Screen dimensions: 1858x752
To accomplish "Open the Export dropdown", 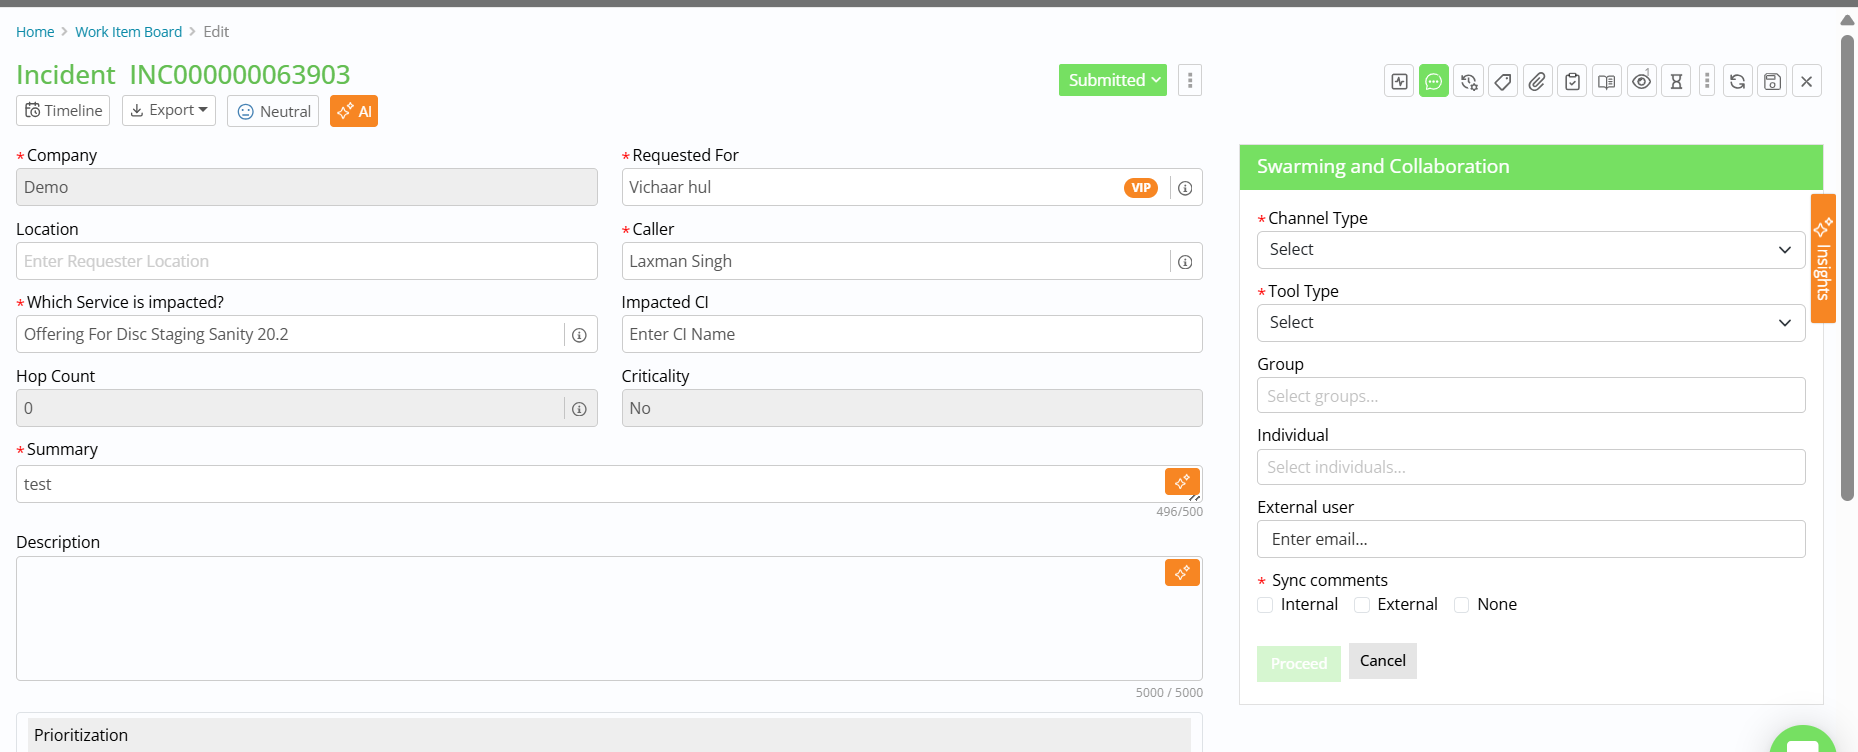I will point(169,110).
